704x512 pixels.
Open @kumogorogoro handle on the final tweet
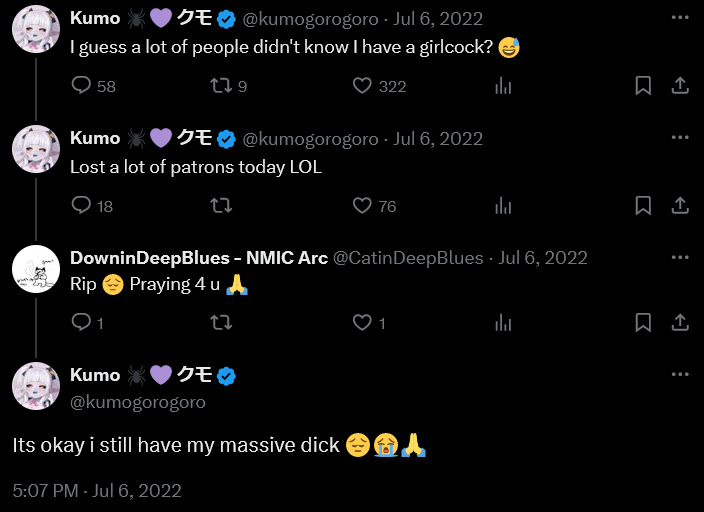pyautogui.click(x=138, y=402)
